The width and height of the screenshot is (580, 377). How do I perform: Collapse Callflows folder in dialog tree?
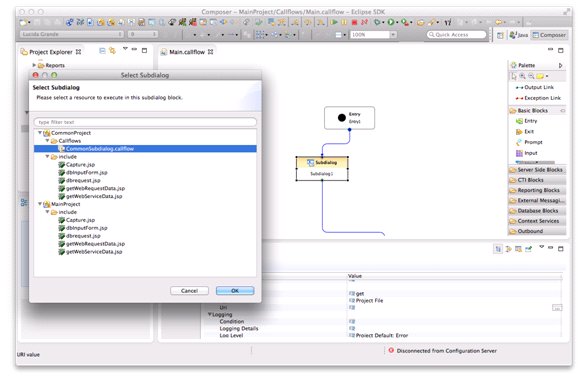(x=47, y=141)
